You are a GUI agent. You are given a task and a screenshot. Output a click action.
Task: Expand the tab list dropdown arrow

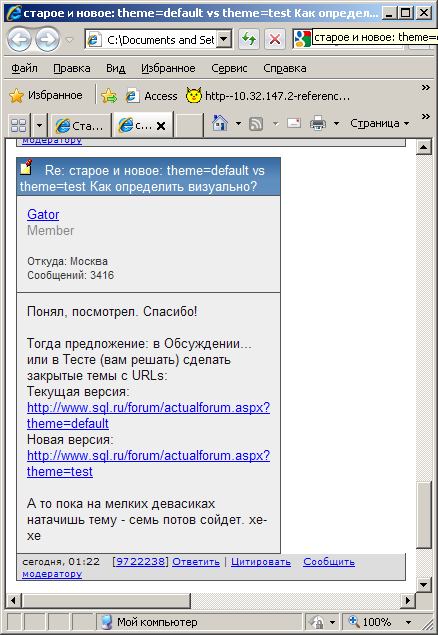point(39,125)
